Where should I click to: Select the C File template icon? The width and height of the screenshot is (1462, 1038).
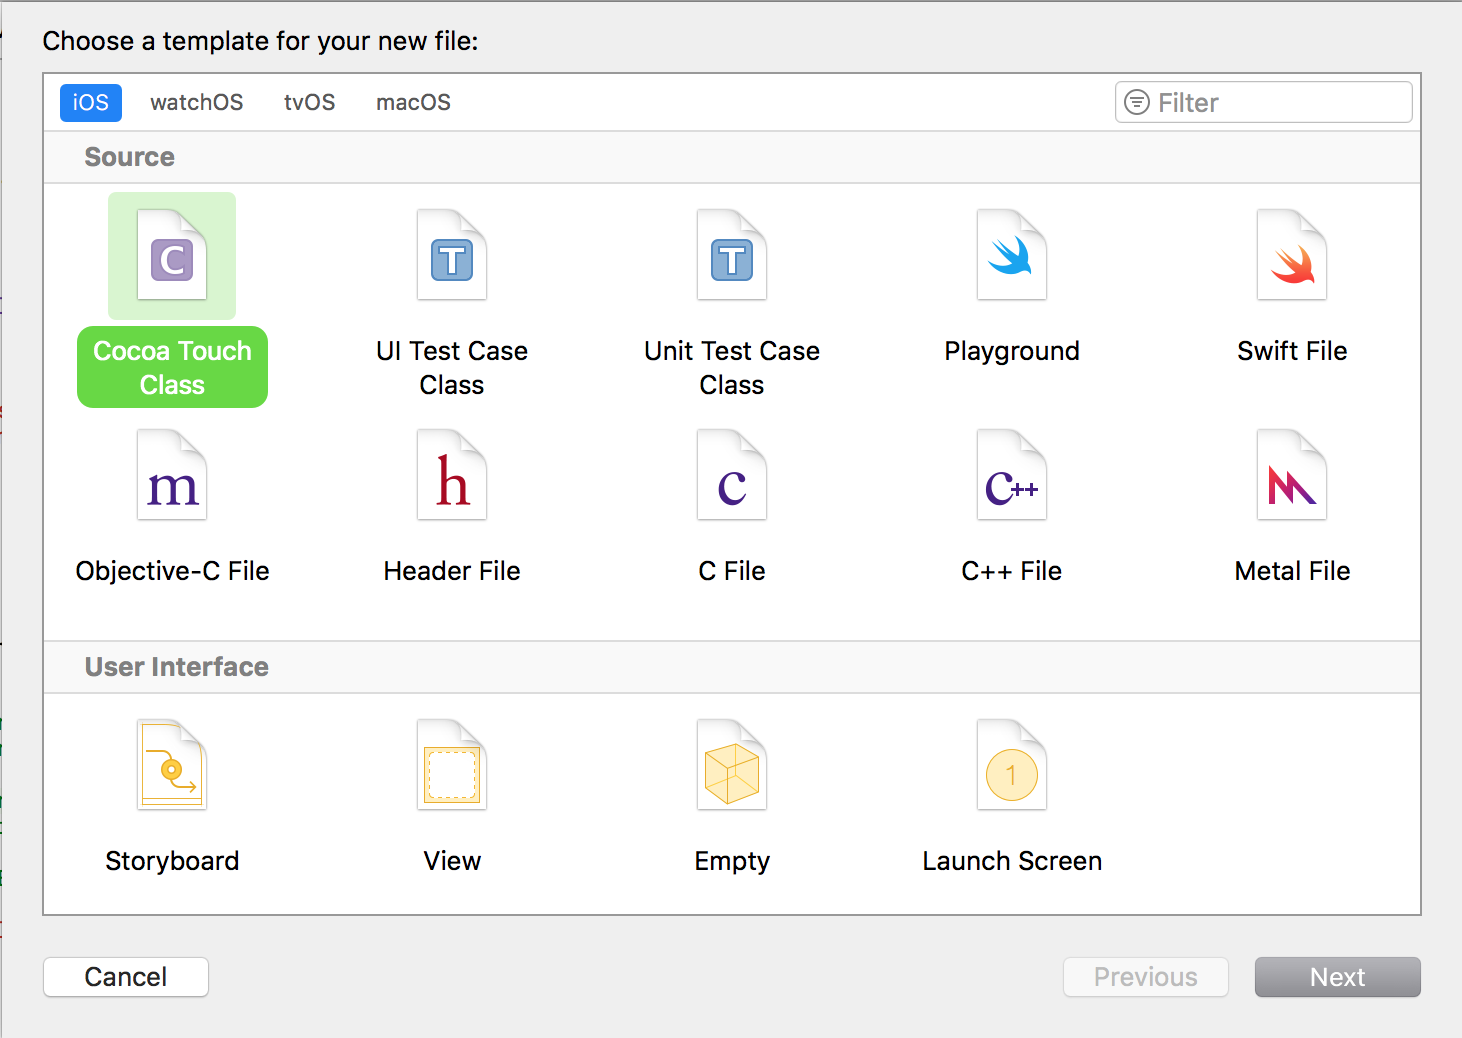tap(732, 475)
